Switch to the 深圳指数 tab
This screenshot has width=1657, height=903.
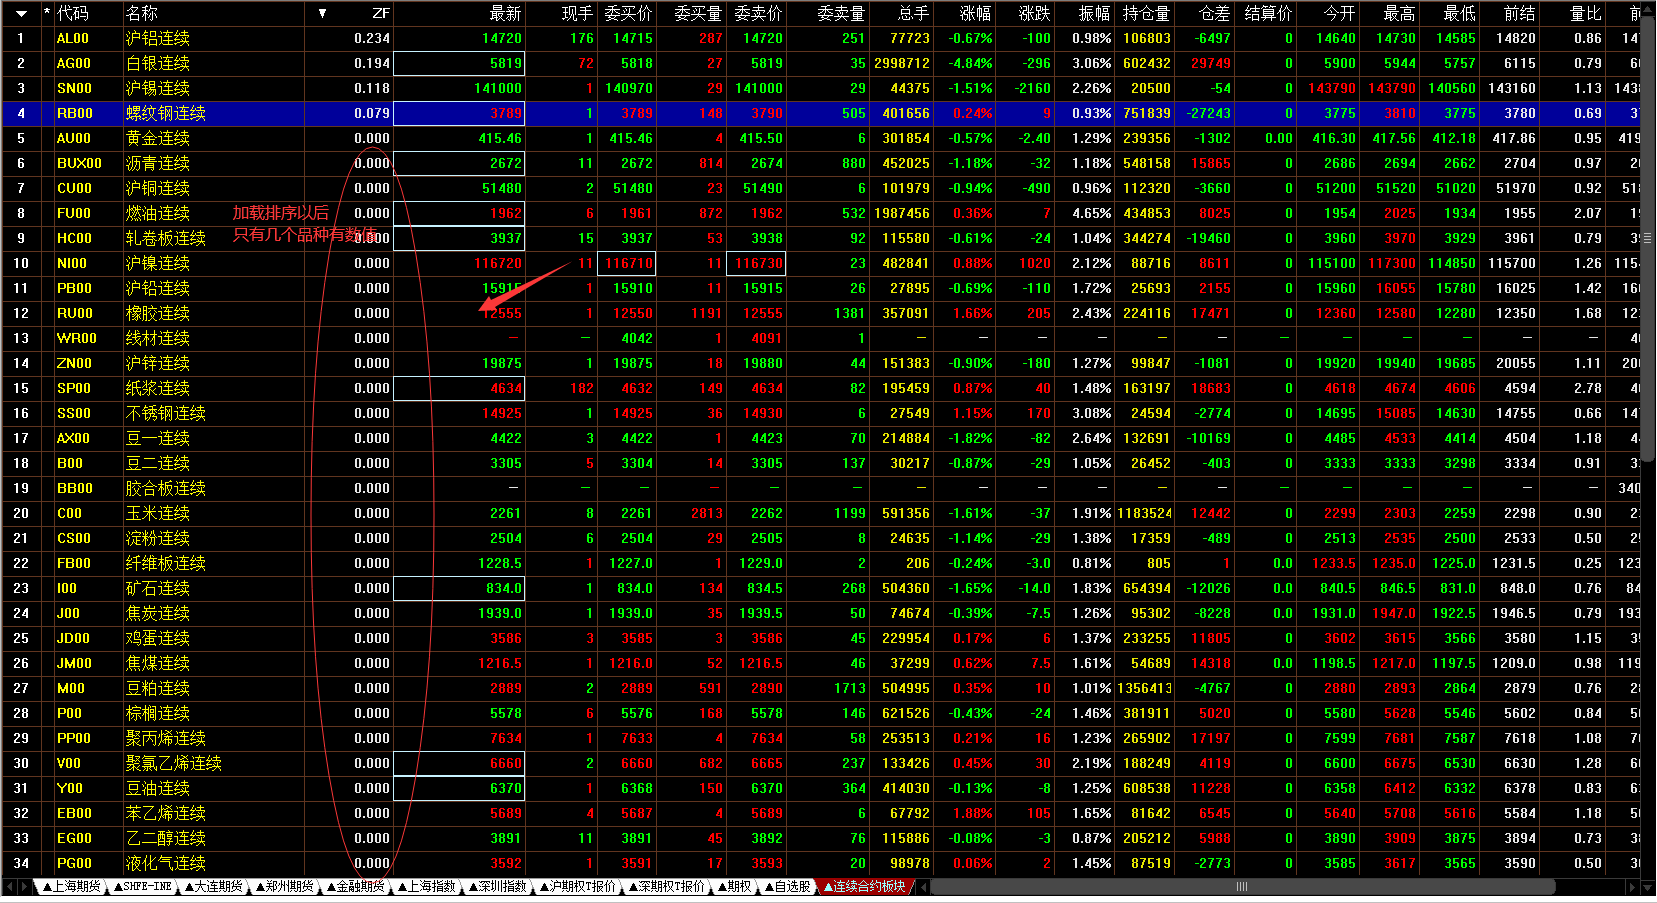point(497,886)
